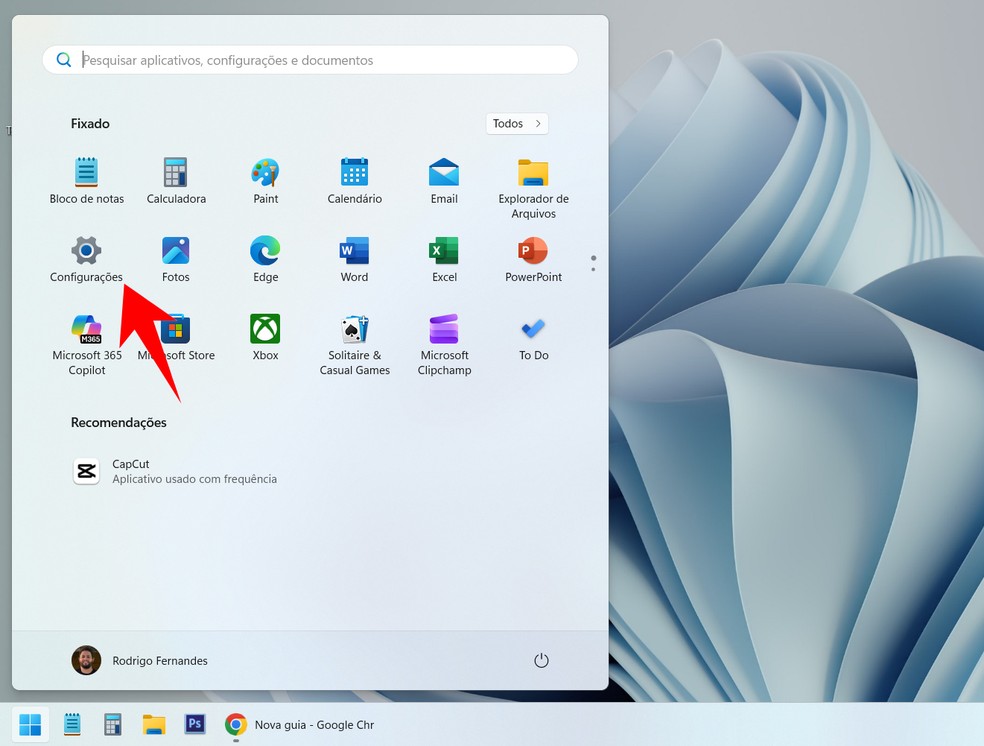Click the search field for apps and documents

tap(310, 60)
